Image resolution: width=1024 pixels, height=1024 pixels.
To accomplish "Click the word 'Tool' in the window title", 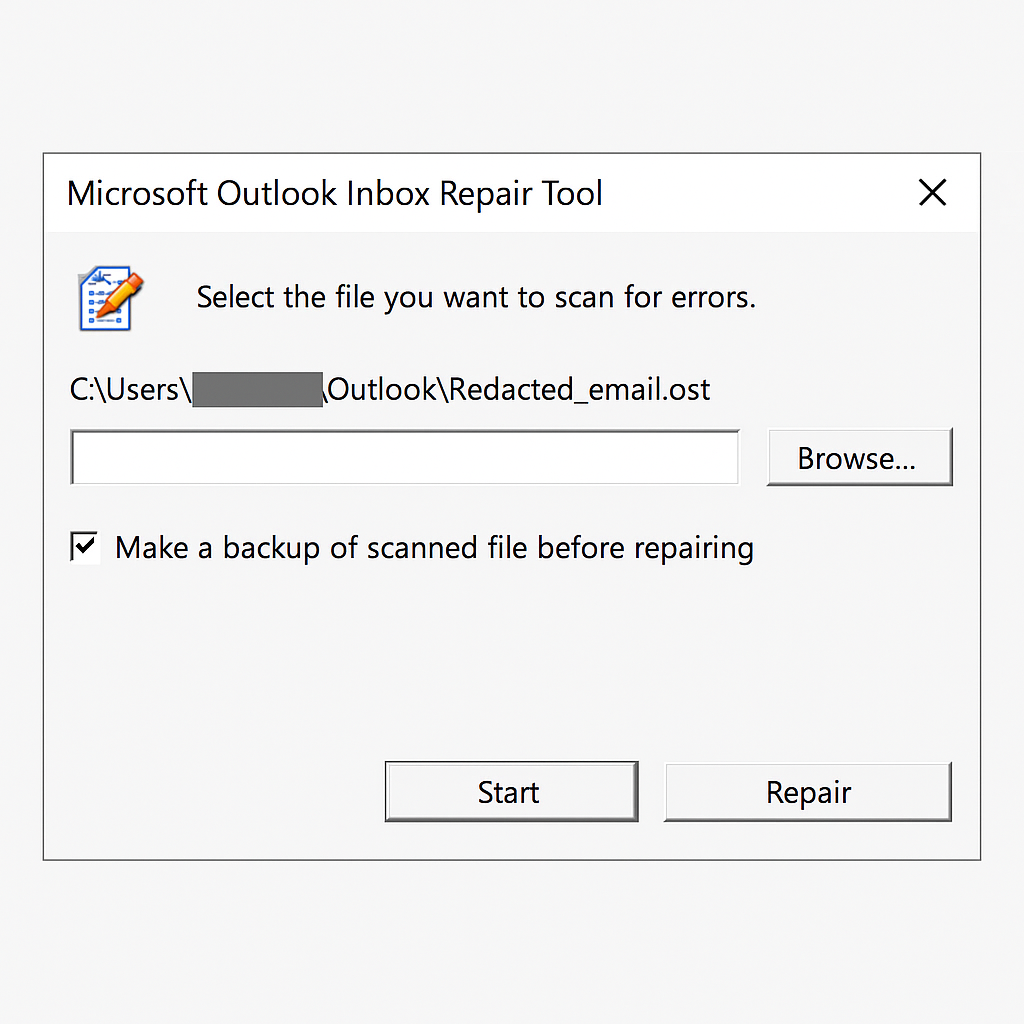I will 573,193.
